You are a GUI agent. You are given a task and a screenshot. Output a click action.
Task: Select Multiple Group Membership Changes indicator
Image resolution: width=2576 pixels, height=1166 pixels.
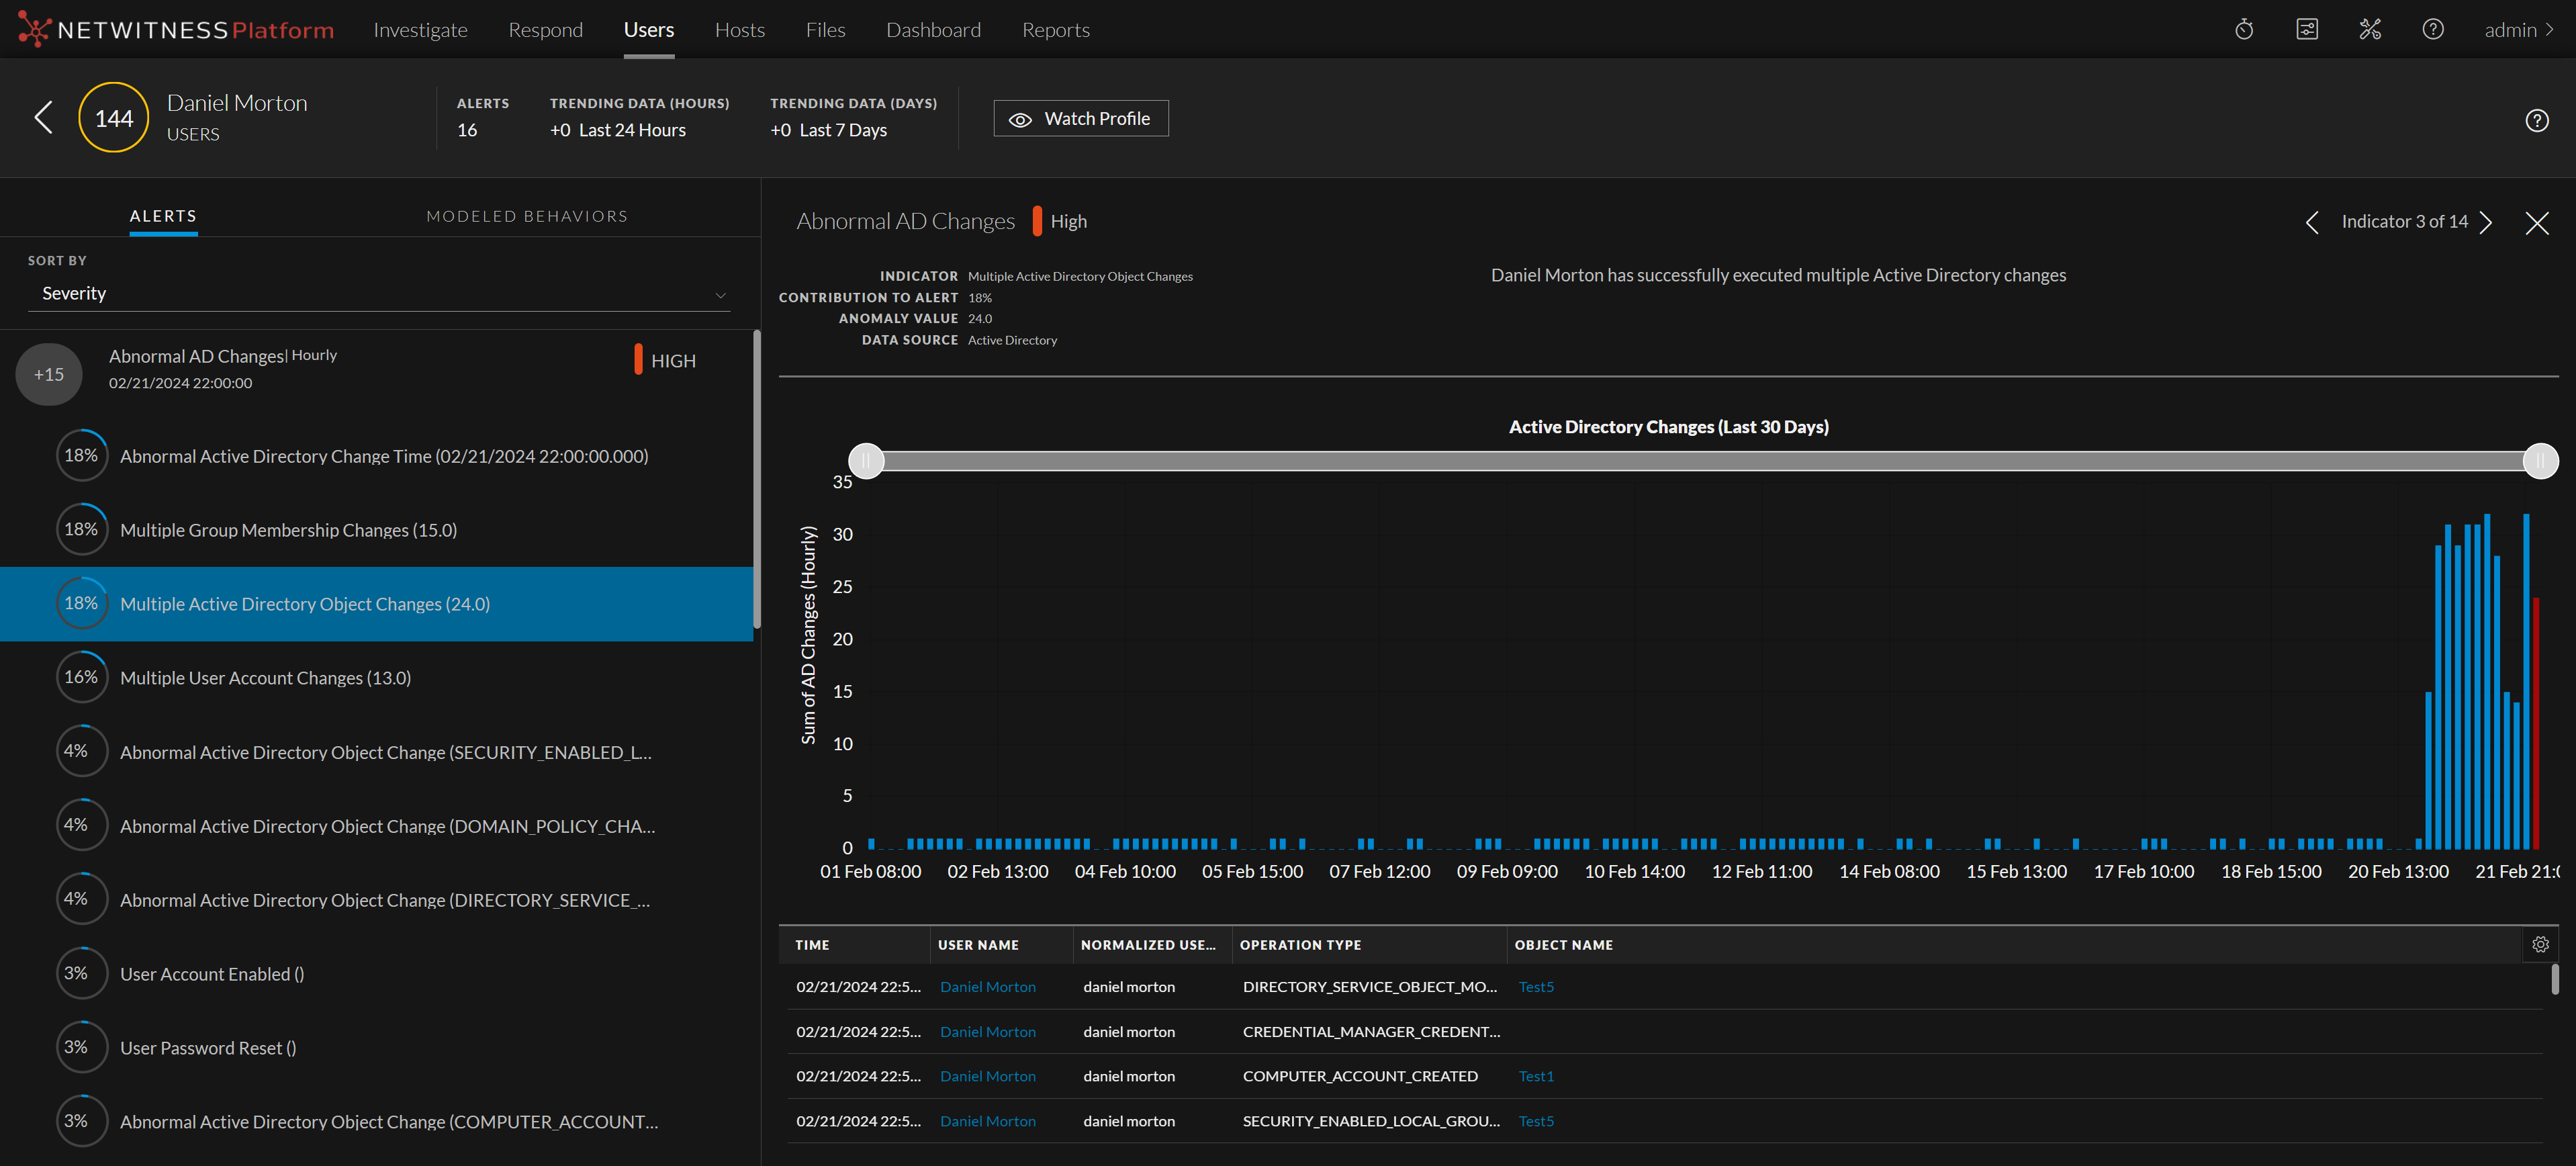pyautogui.click(x=288, y=530)
